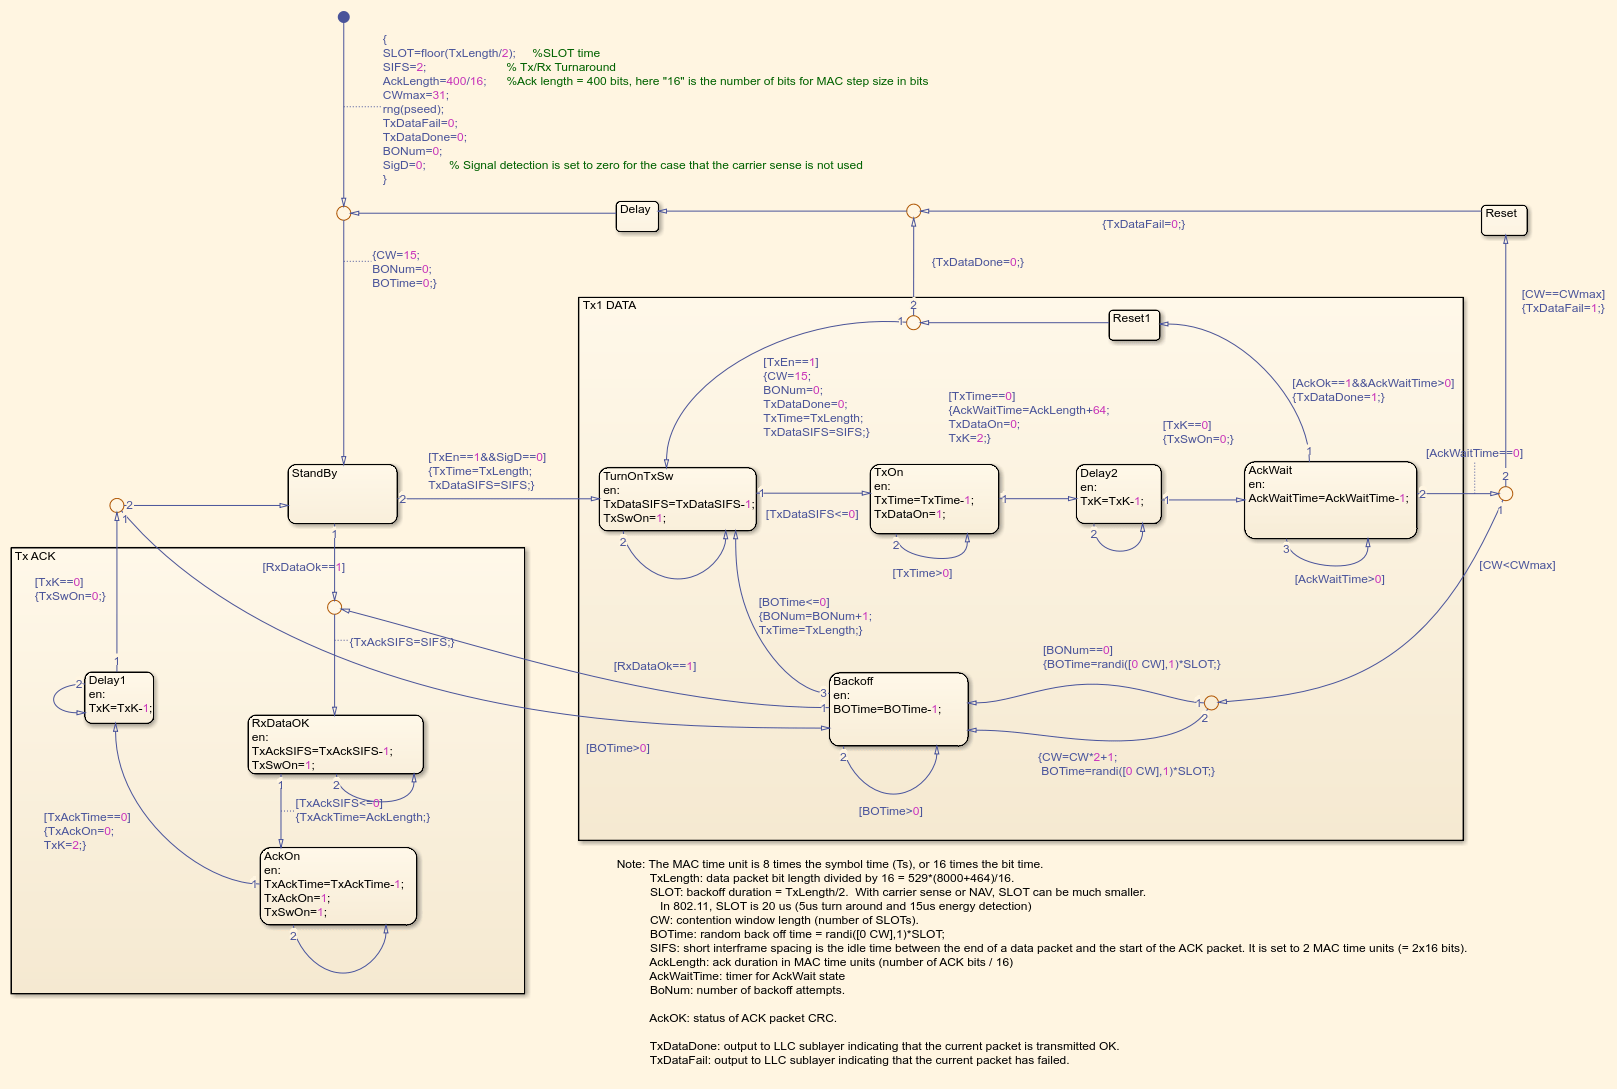1617x1089 pixels.
Task: Click the Delay2 state
Action: 1119,494
